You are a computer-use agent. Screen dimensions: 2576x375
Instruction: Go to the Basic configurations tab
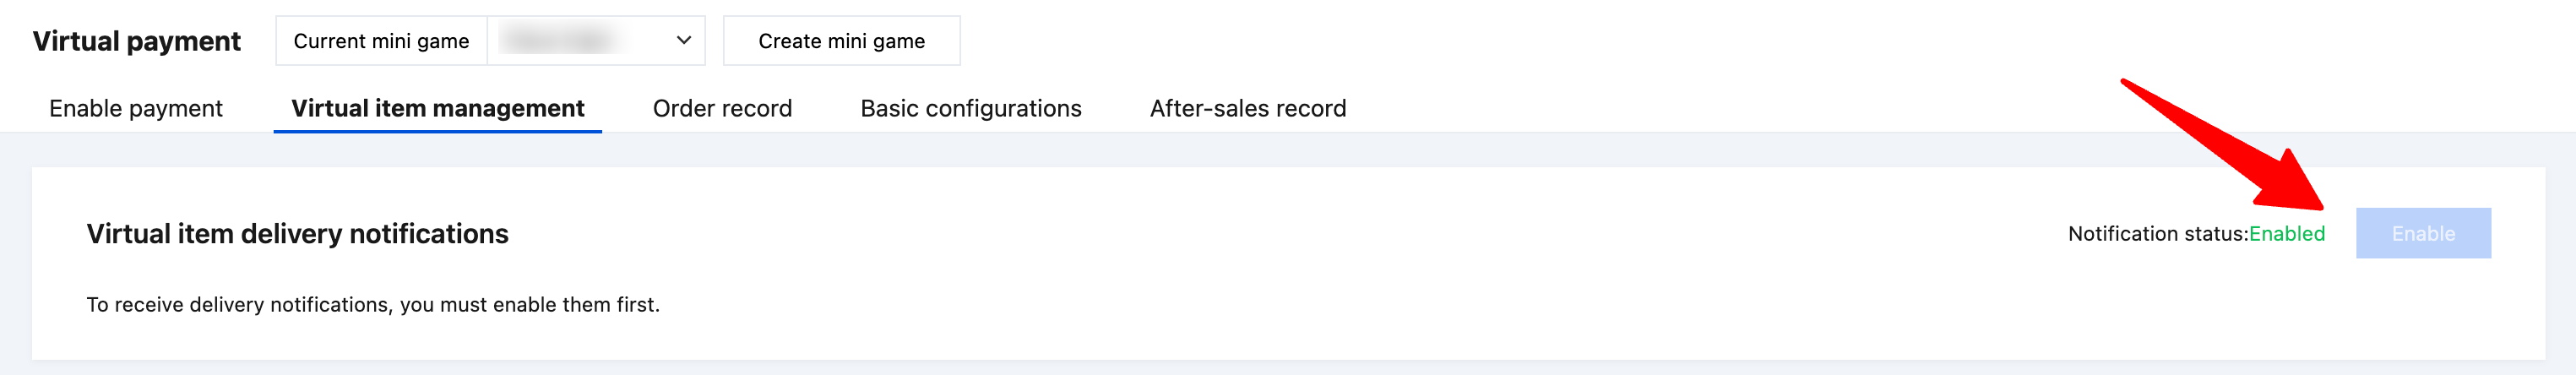pos(970,108)
